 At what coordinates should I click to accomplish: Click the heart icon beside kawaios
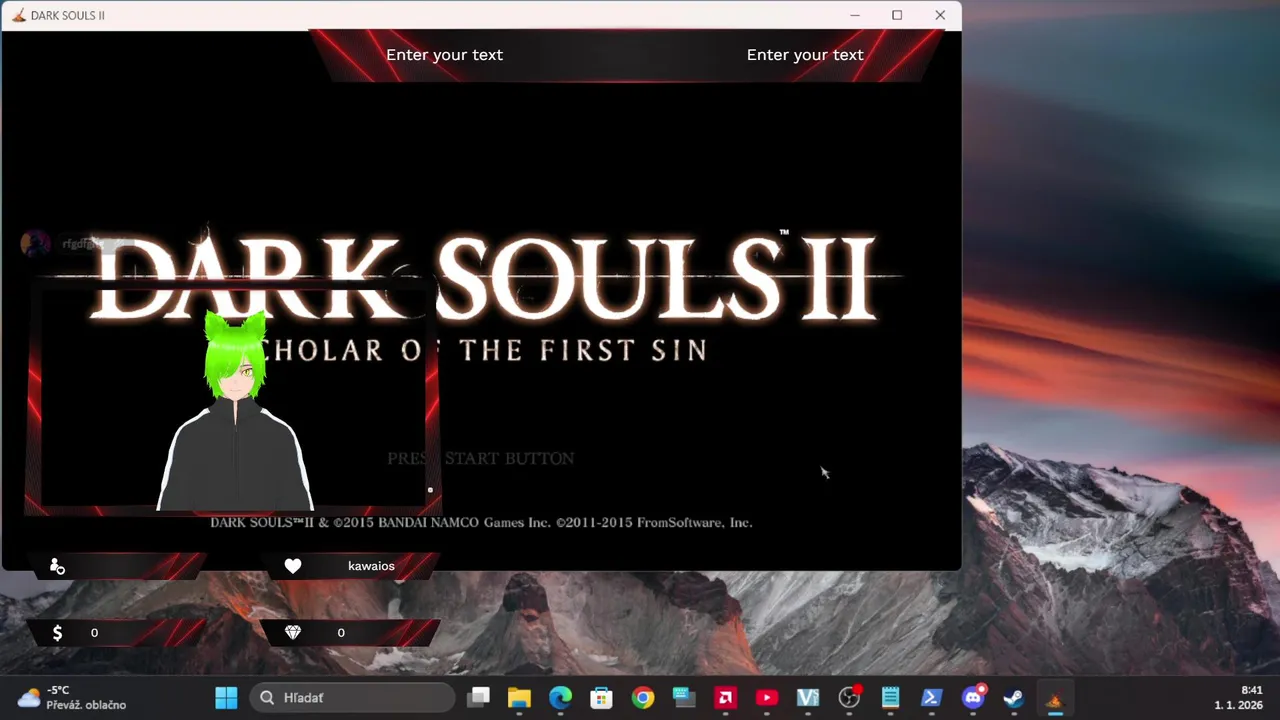point(293,566)
